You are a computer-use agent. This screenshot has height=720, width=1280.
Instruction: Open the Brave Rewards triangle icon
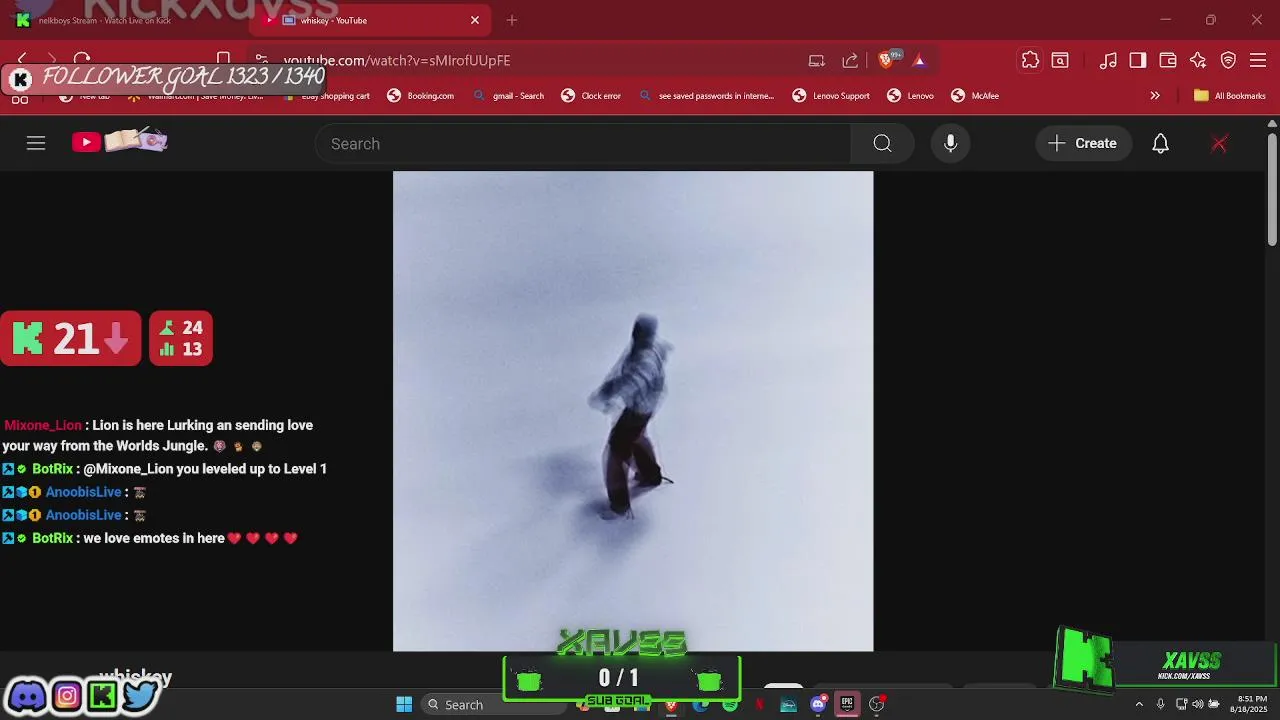919,60
